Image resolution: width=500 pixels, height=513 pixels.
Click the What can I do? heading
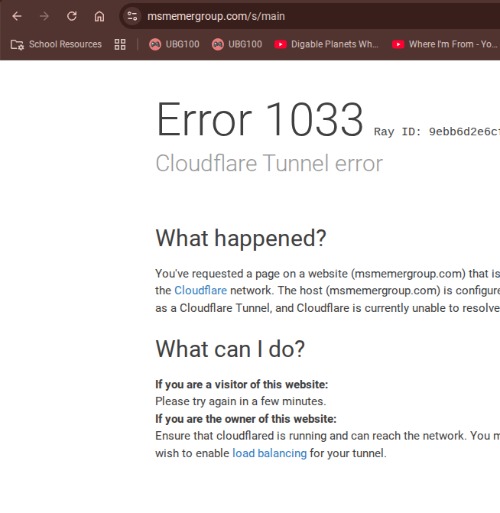coord(230,349)
